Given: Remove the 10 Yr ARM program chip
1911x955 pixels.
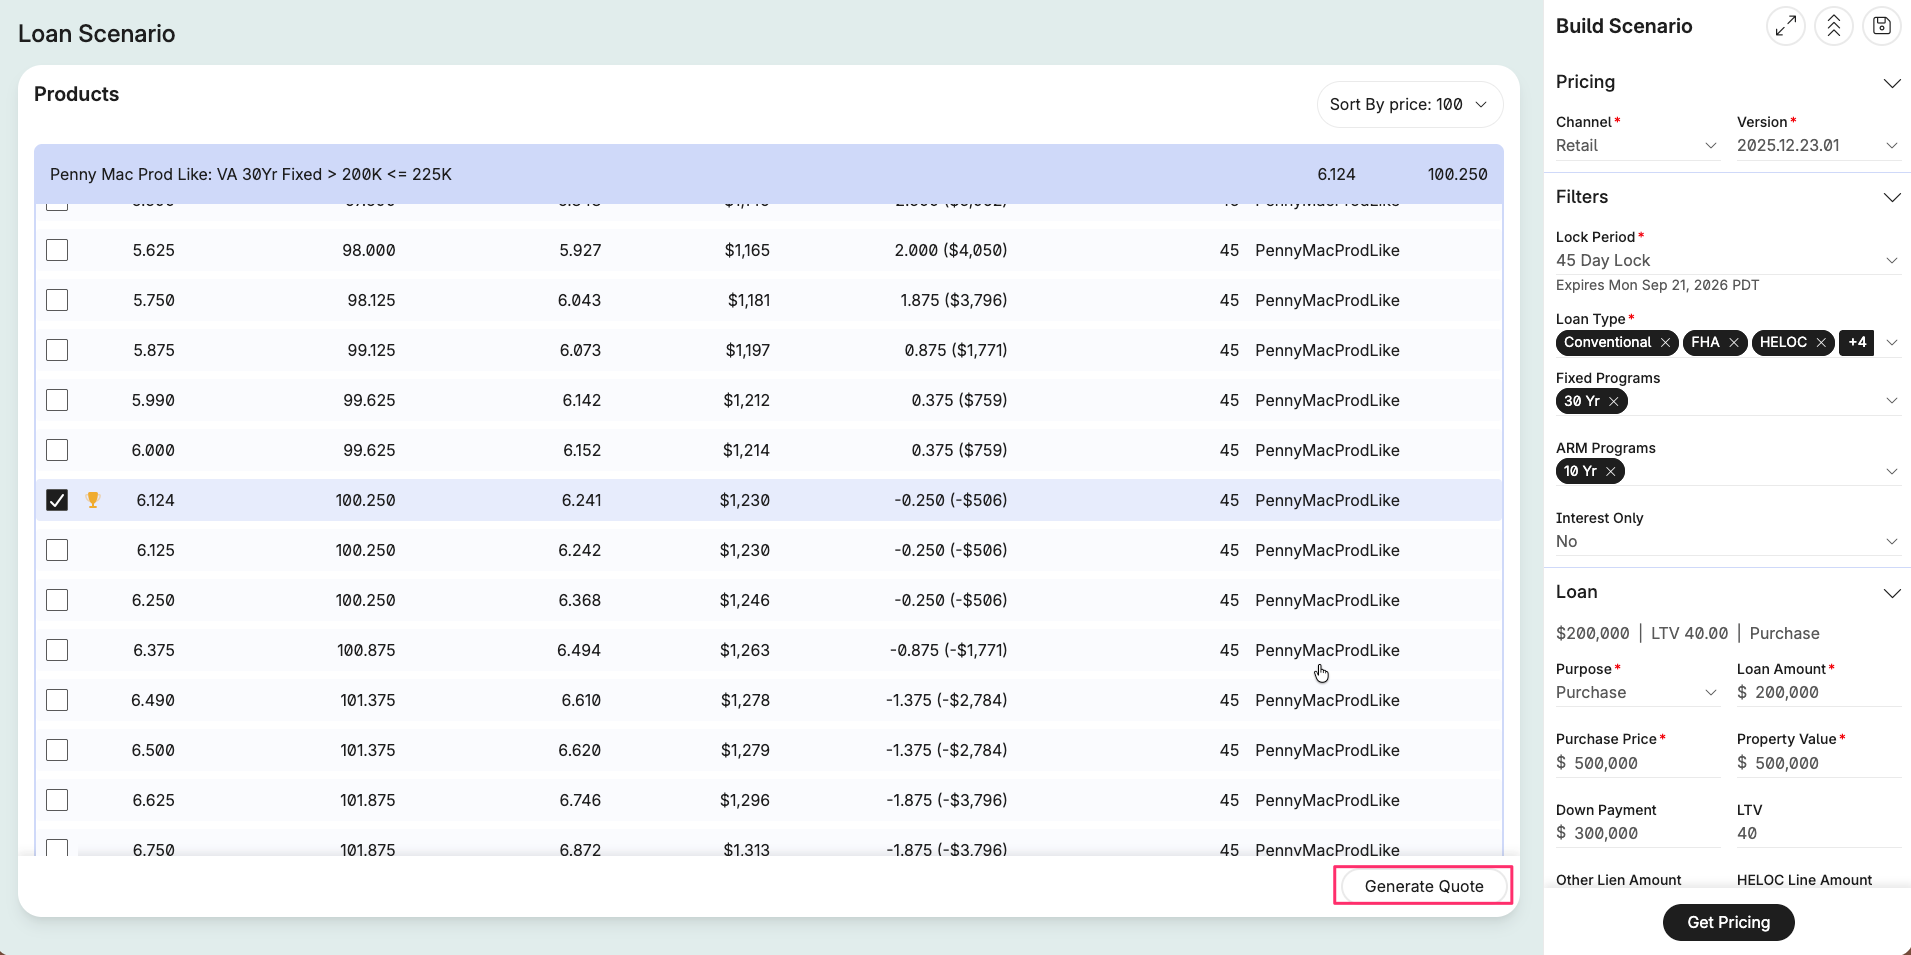Looking at the screenshot, I should click(x=1611, y=471).
